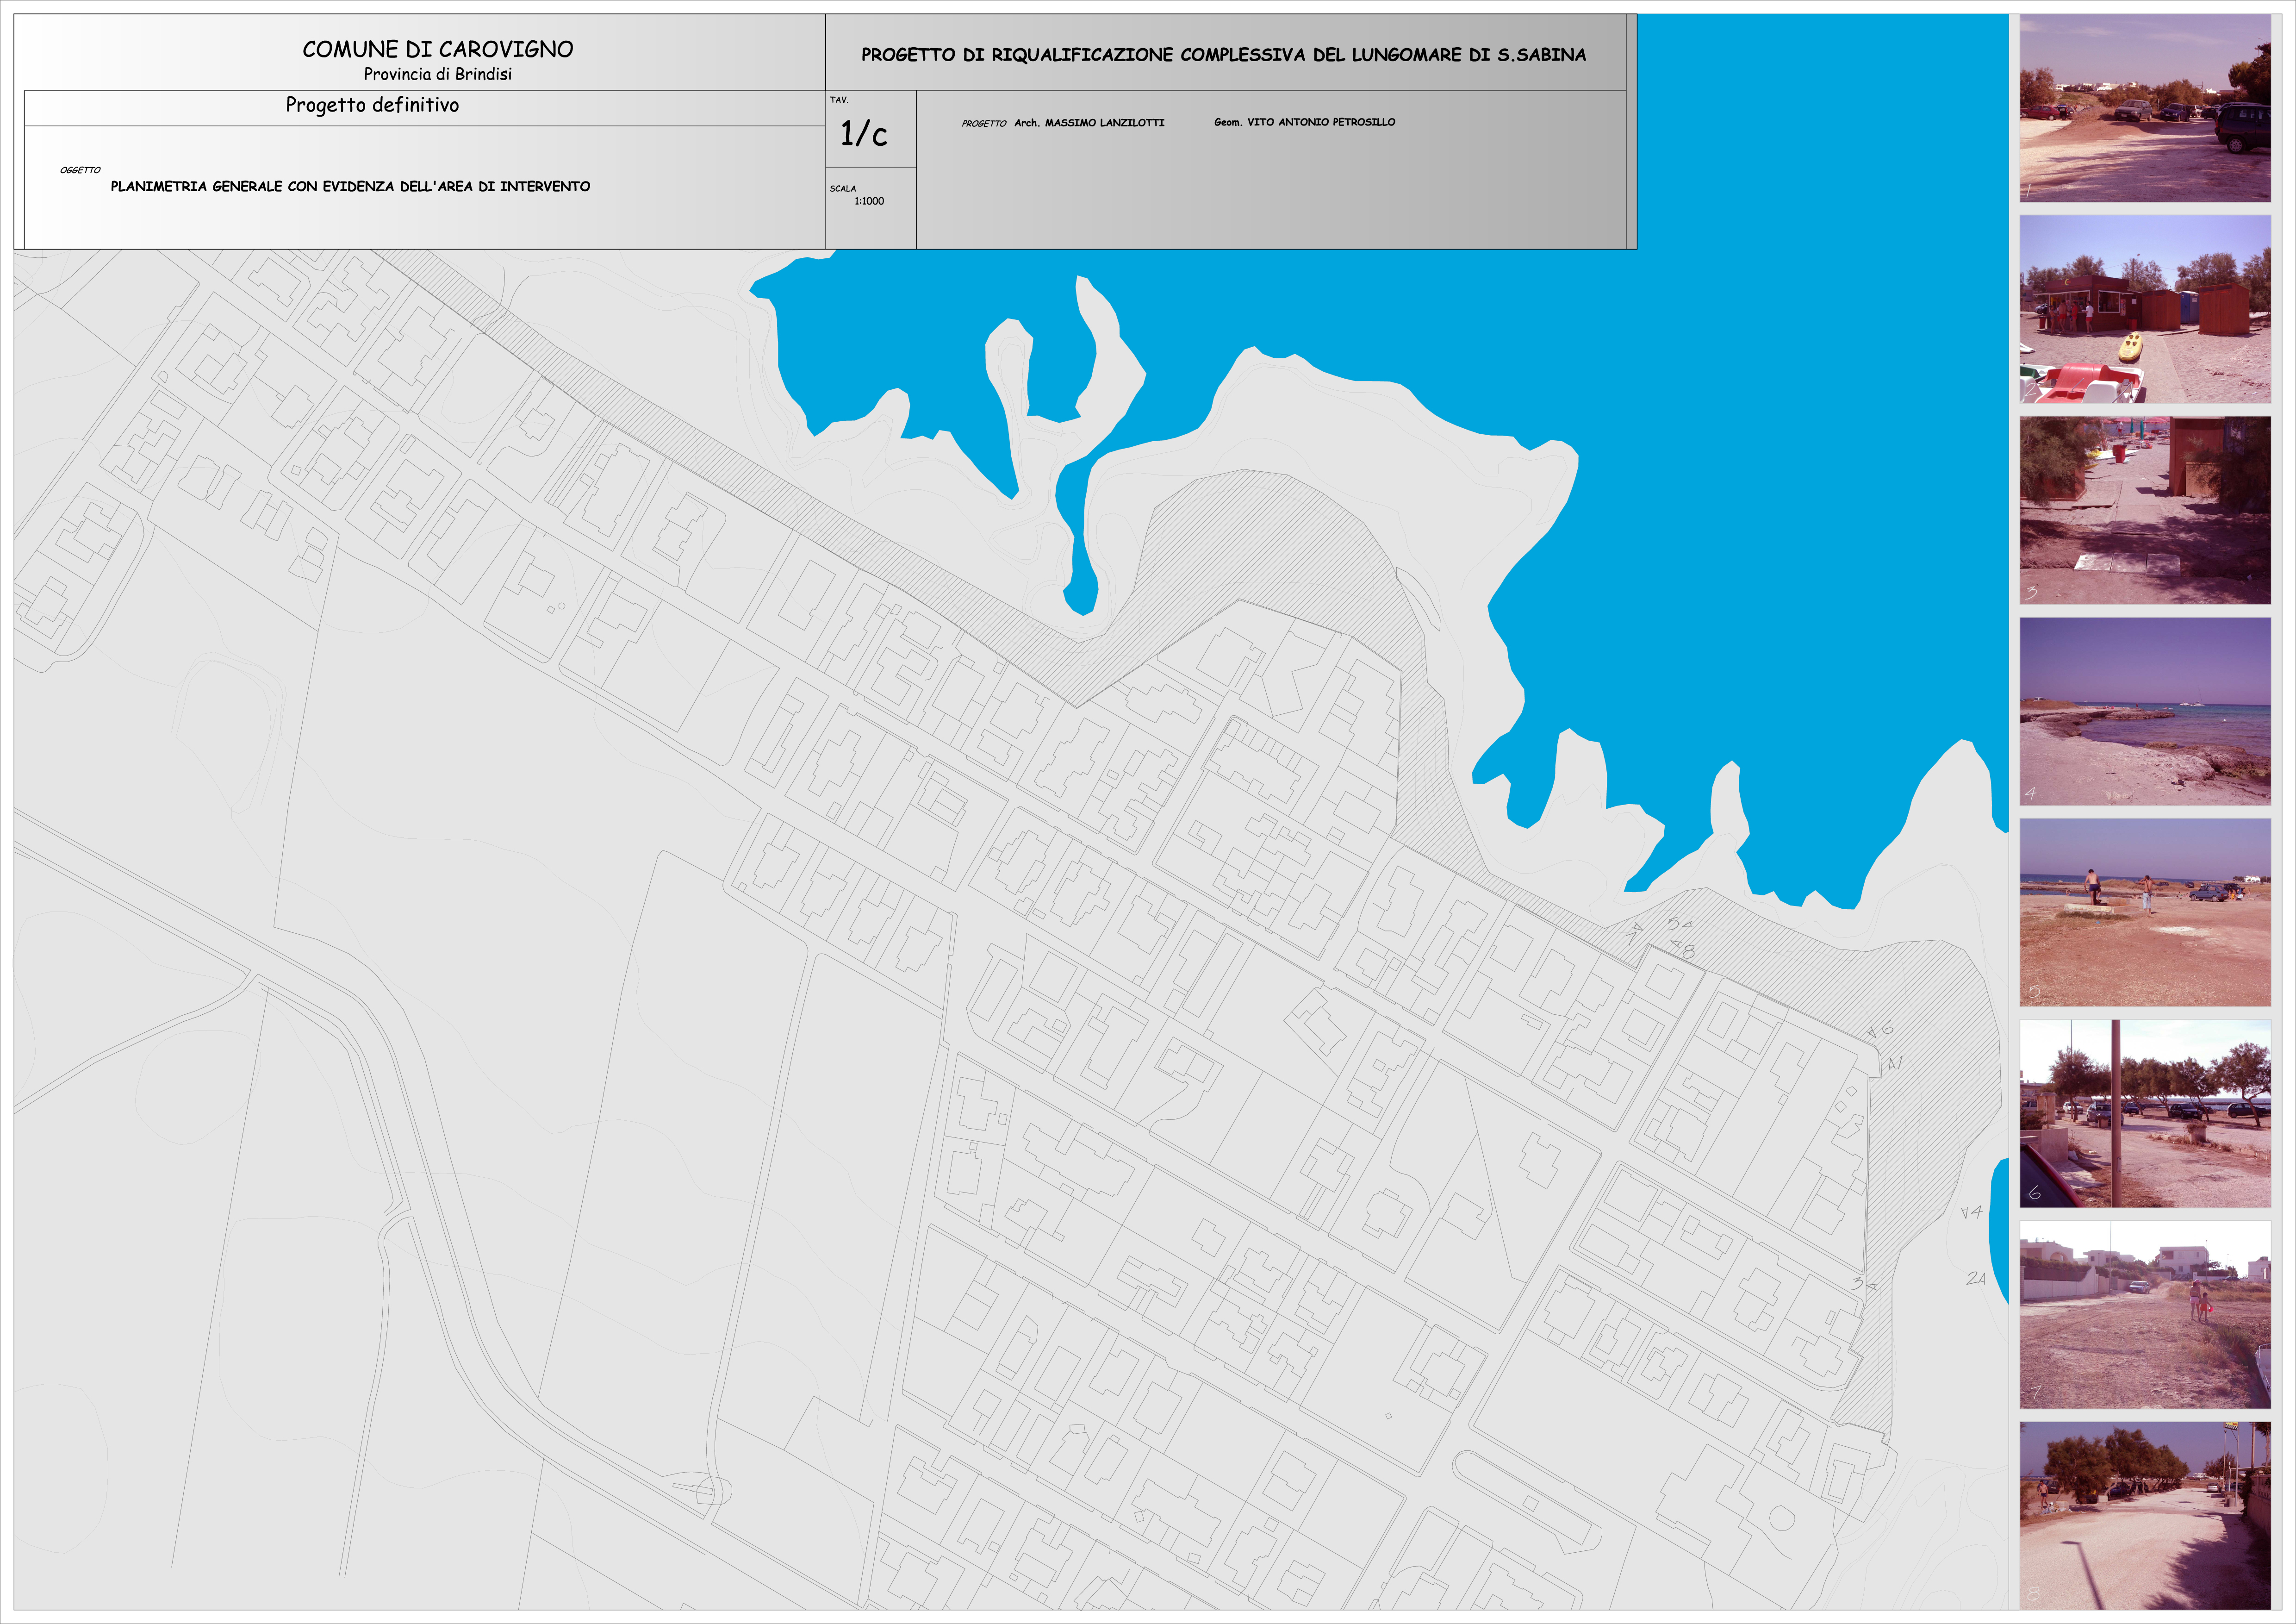Click photo viewpoint marker 2 near water
This screenshot has width=2296, height=1624.
pyautogui.click(x=1976, y=1279)
